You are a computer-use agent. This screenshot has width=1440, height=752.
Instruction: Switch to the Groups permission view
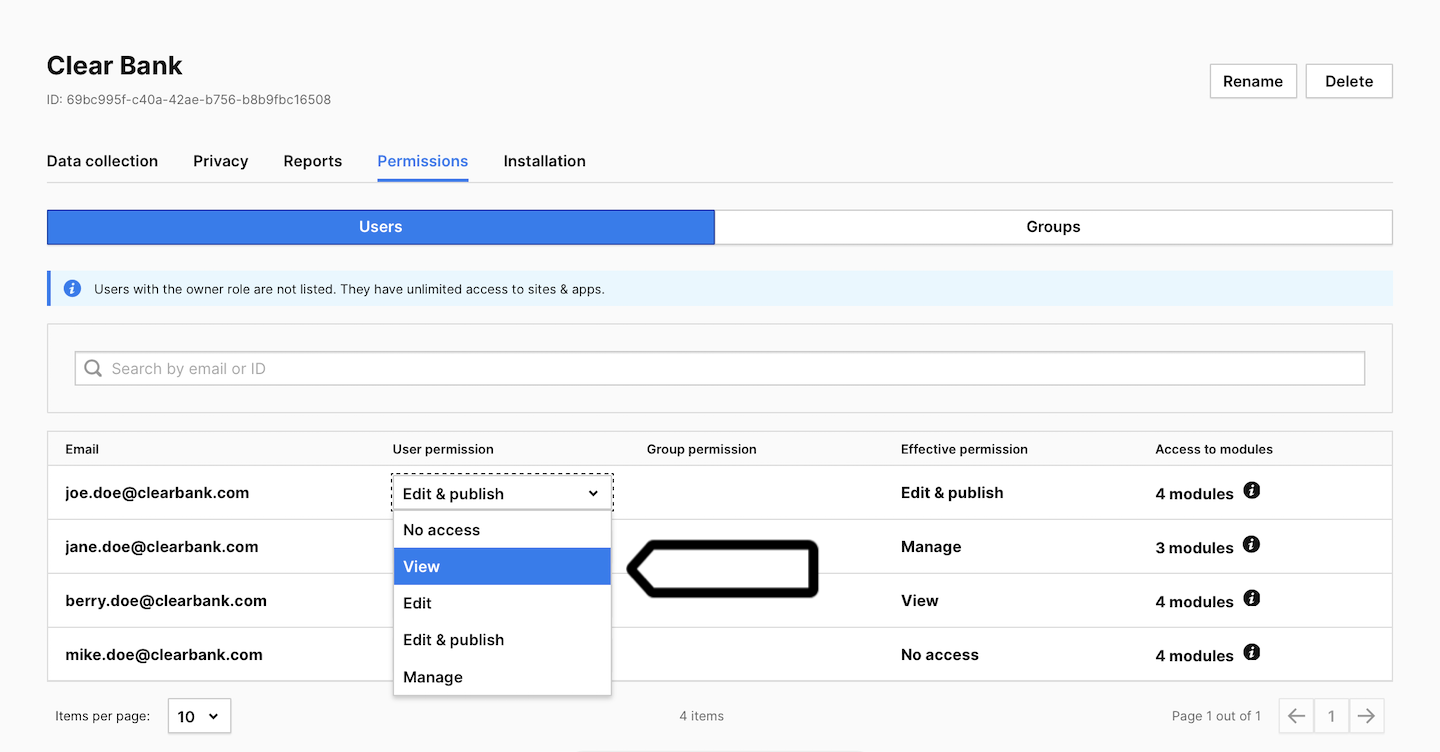point(1053,227)
